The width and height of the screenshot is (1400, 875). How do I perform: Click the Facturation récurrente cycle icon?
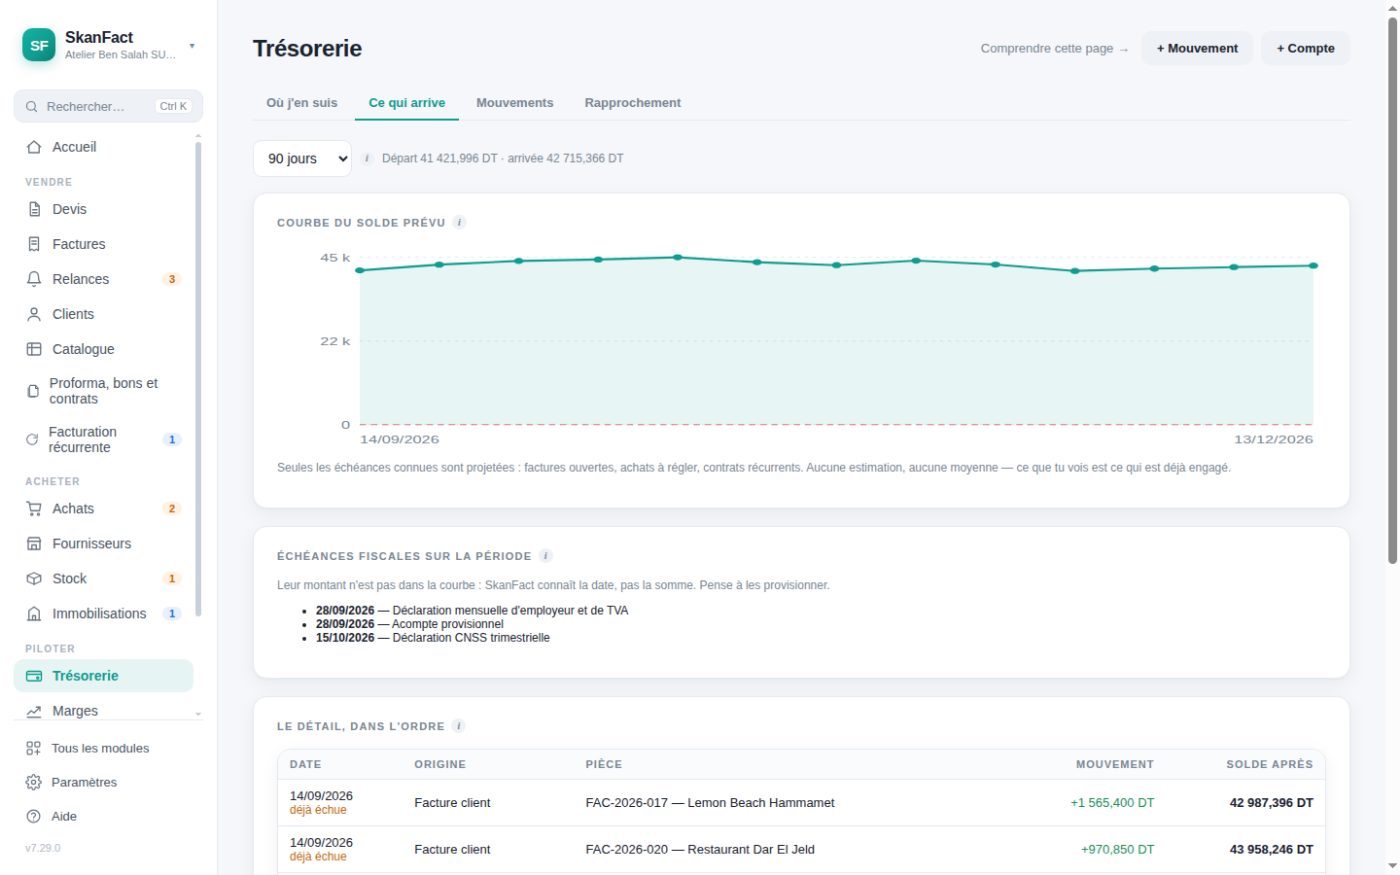(32, 440)
